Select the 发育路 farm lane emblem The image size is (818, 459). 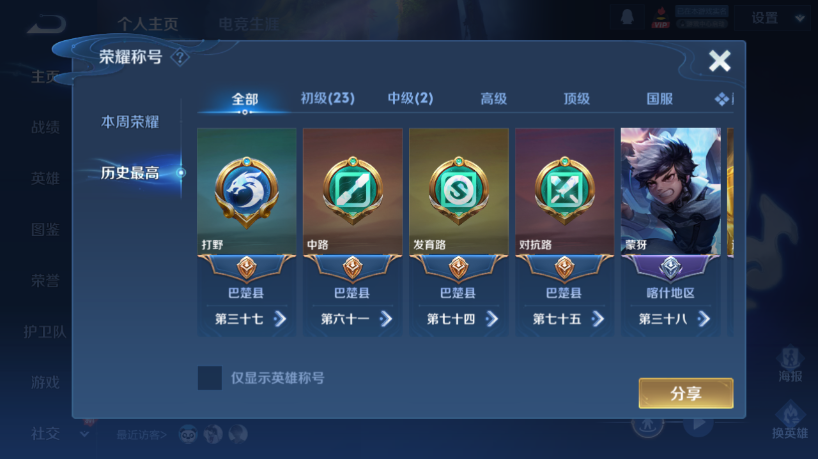pos(459,190)
